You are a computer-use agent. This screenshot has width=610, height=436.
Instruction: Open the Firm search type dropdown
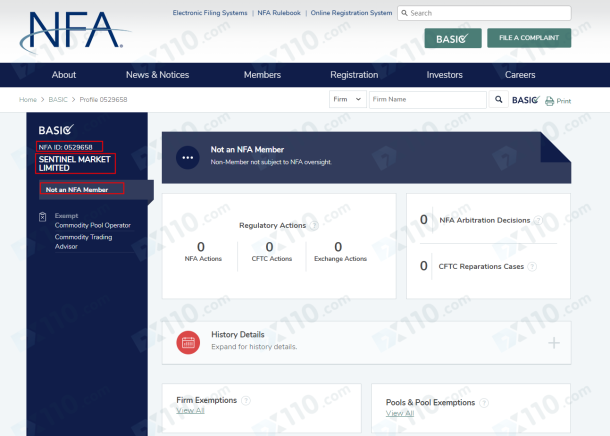347,99
